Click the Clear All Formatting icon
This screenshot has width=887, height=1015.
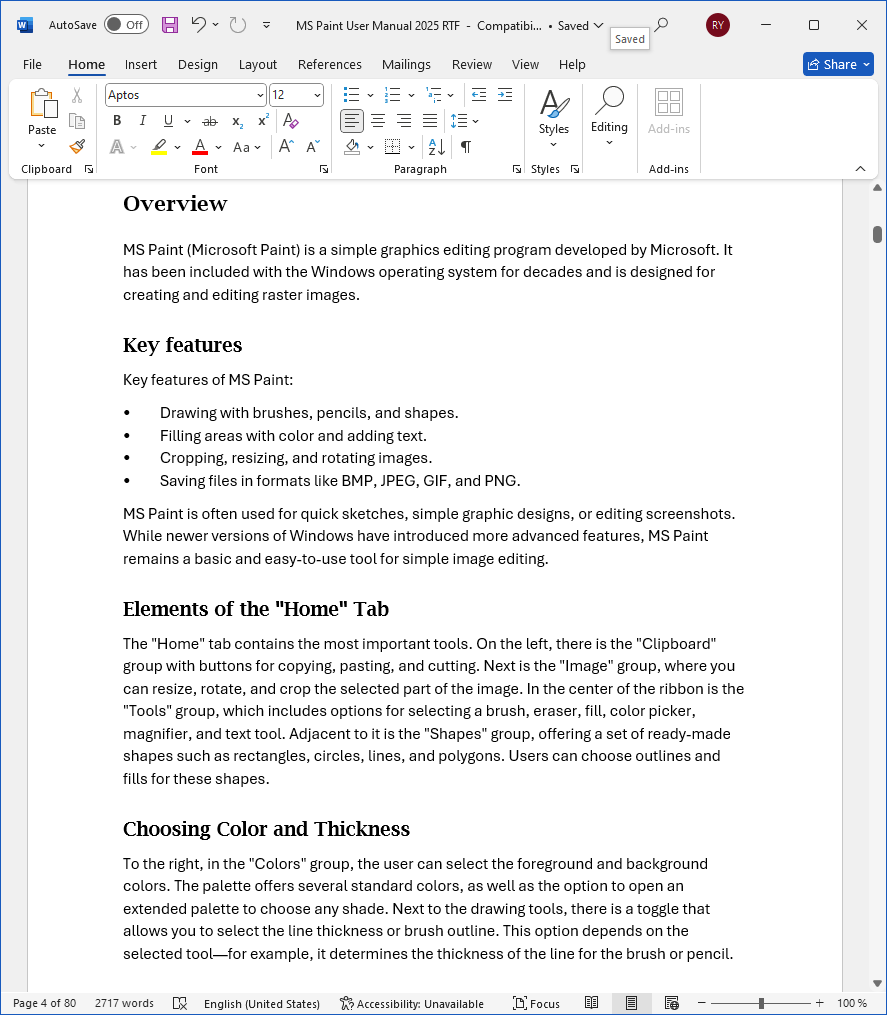[291, 121]
